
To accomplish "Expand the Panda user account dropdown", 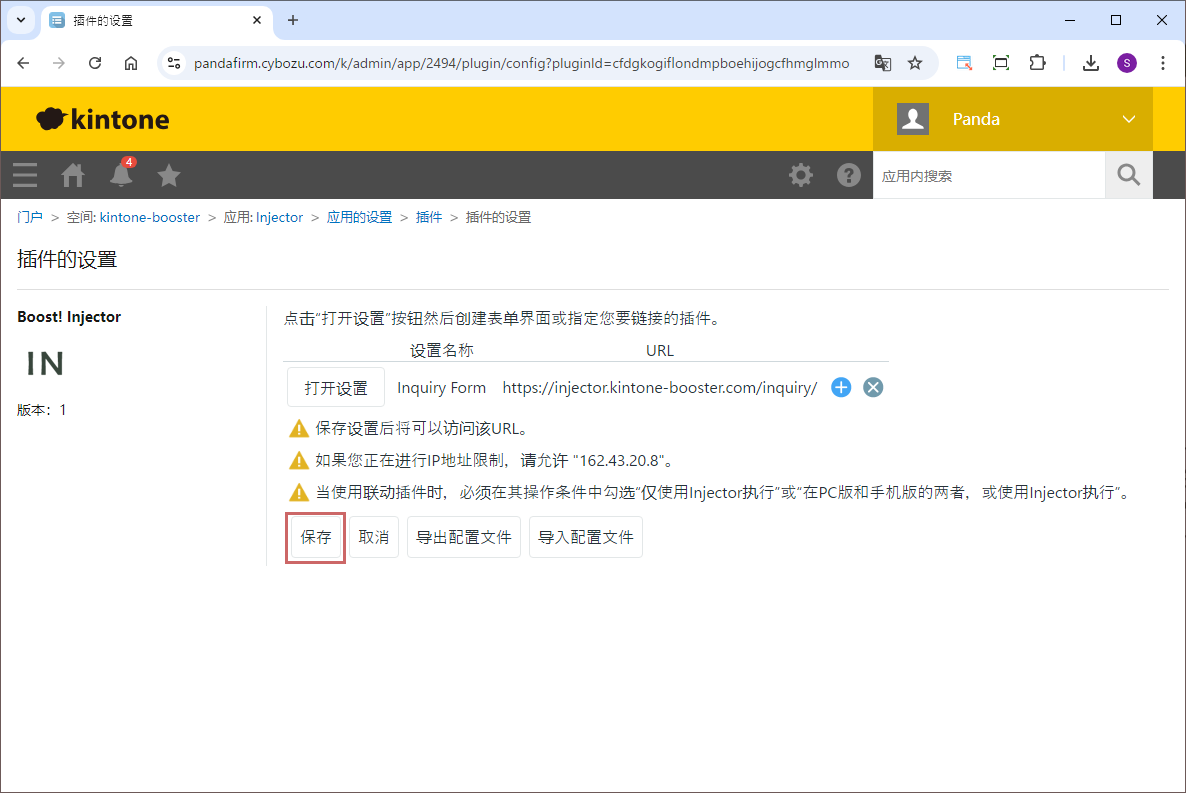I will tap(1129, 119).
